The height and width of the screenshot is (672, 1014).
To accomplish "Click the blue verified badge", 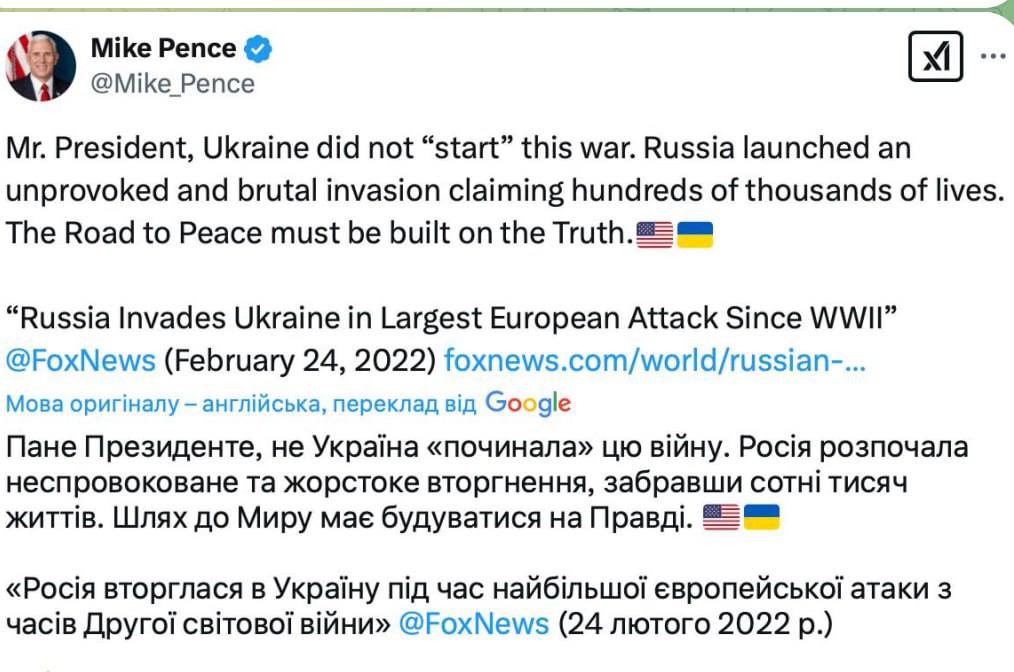I will point(259,48).
